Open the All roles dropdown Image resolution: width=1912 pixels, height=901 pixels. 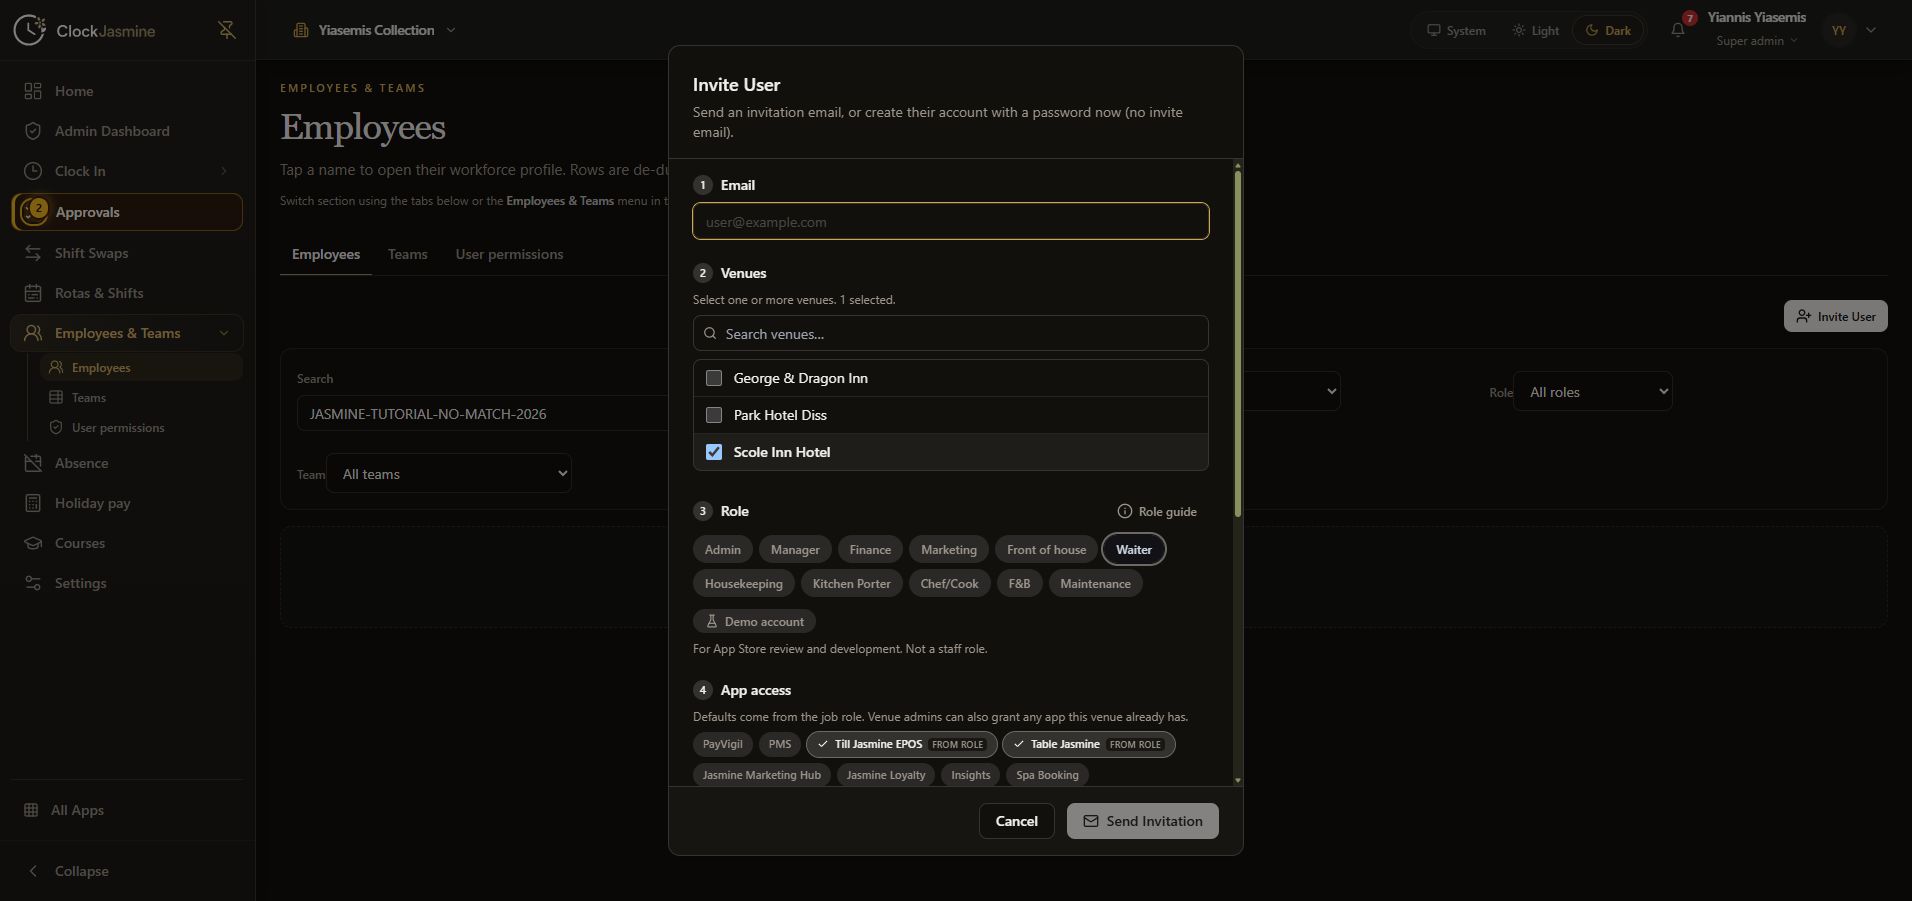1593,392
